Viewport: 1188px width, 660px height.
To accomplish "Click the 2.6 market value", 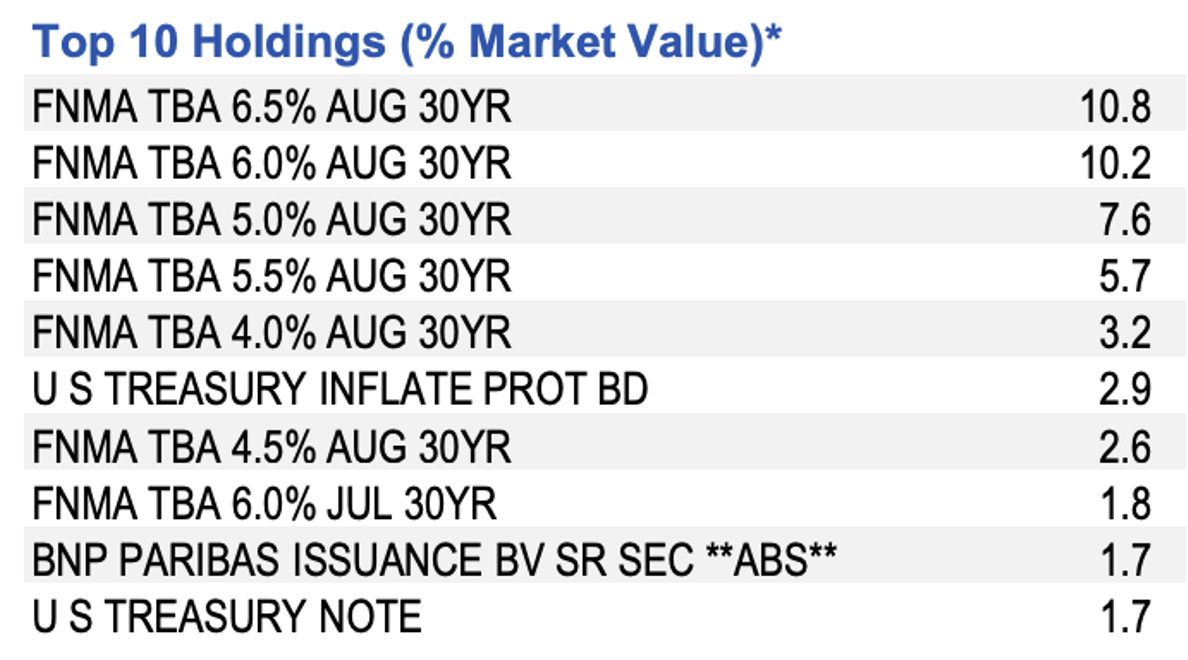I will [x=1126, y=447].
